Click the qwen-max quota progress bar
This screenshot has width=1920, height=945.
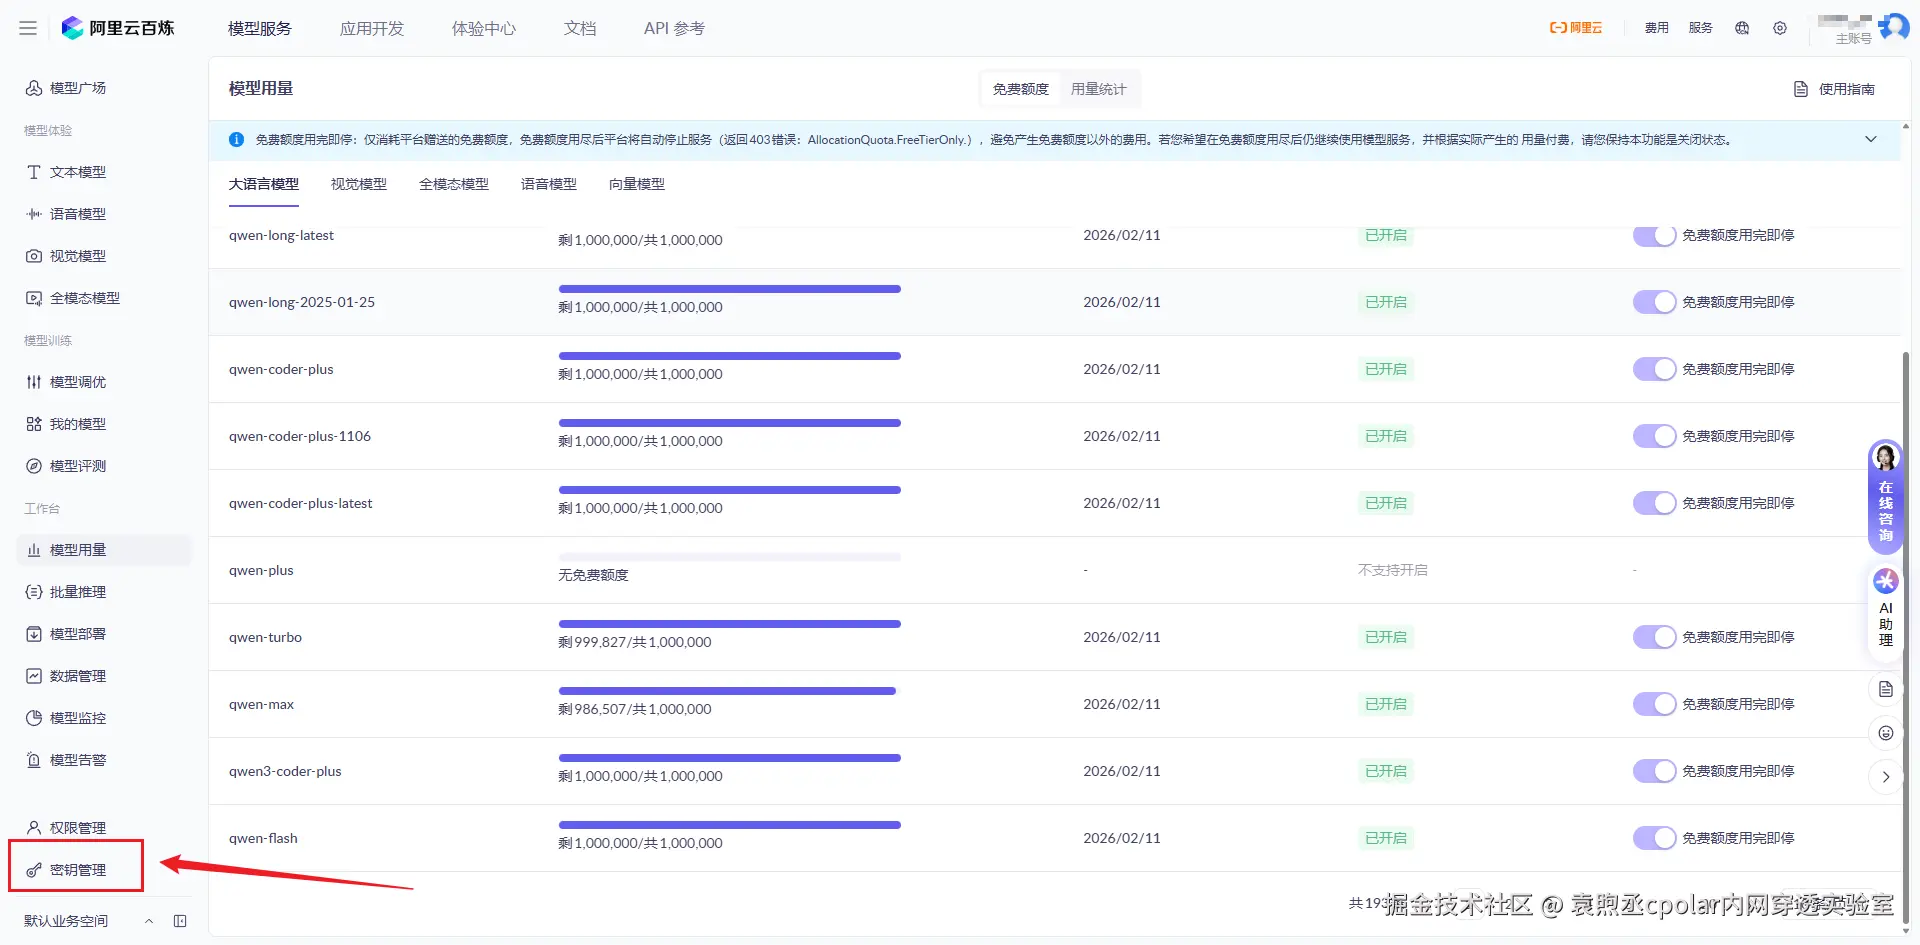[730, 691]
